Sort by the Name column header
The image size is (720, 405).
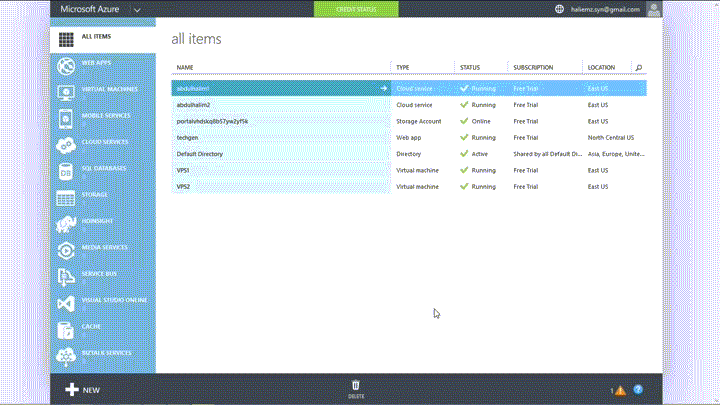(185, 68)
